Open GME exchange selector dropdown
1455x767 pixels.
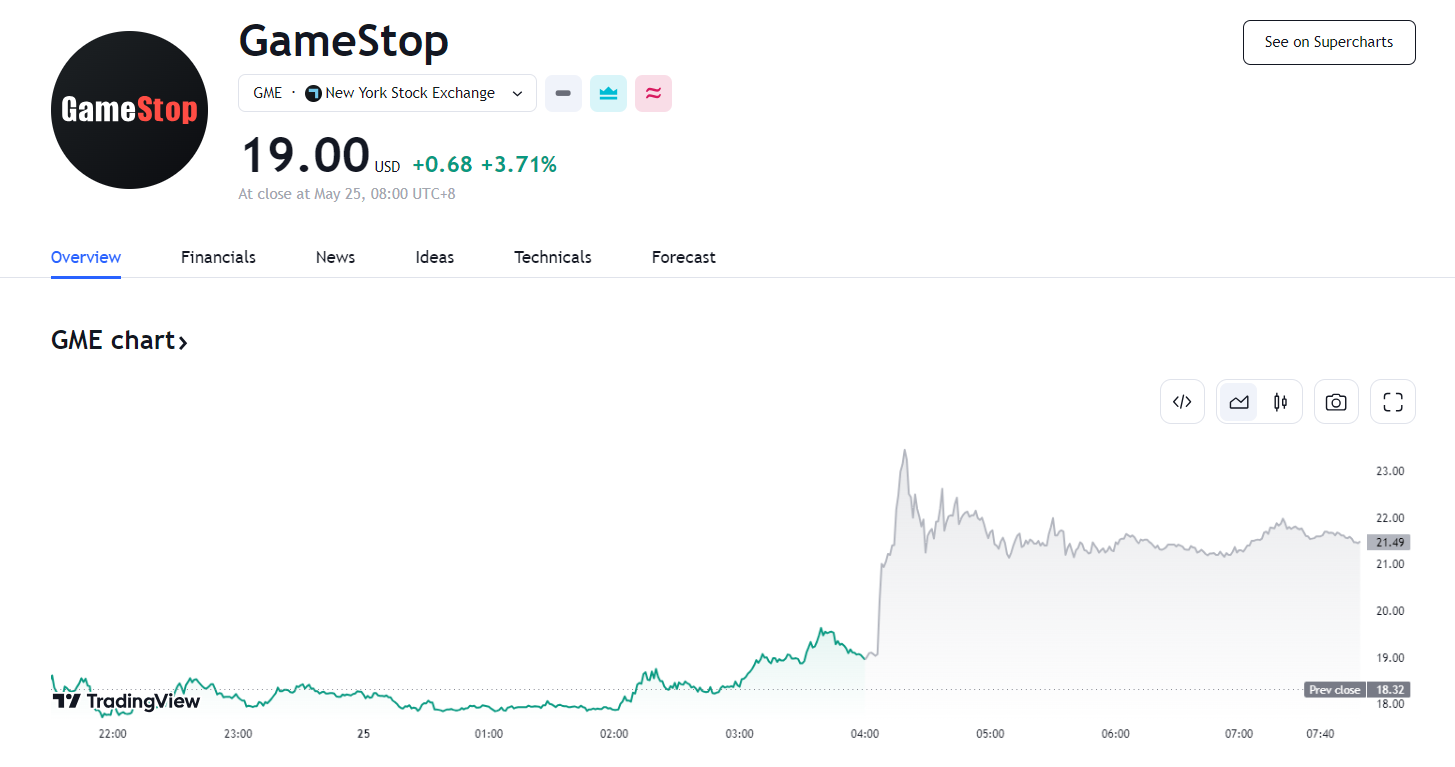[387, 93]
